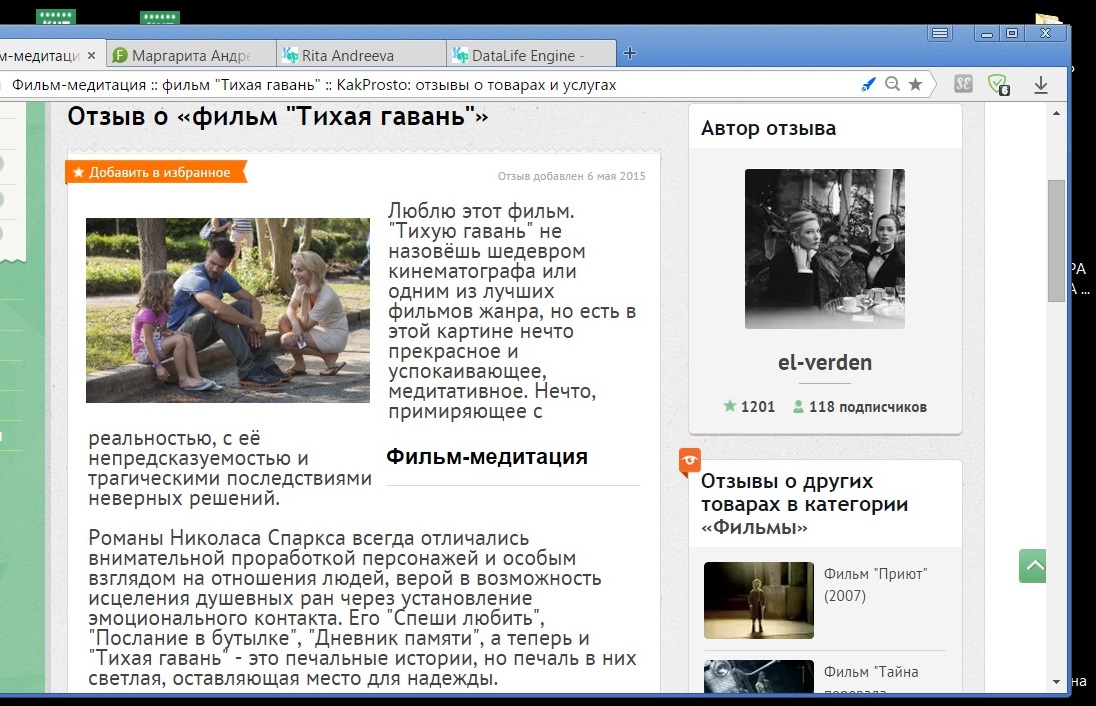Click the Фильм-медитация heading

(x=487, y=456)
